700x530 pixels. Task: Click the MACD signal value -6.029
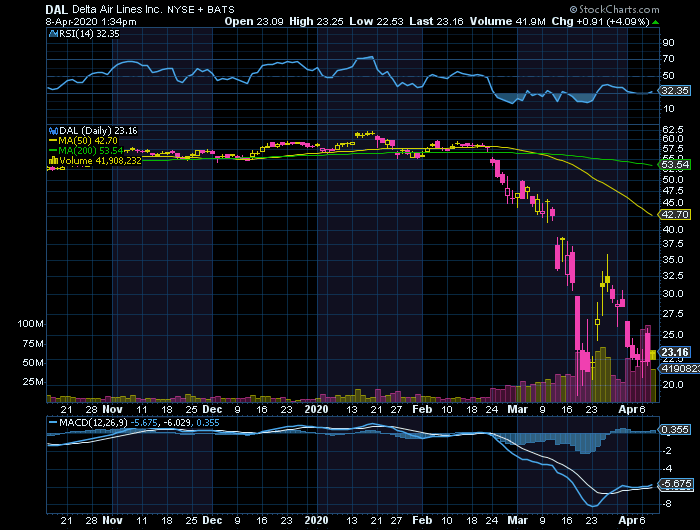(x=176, y=422)
